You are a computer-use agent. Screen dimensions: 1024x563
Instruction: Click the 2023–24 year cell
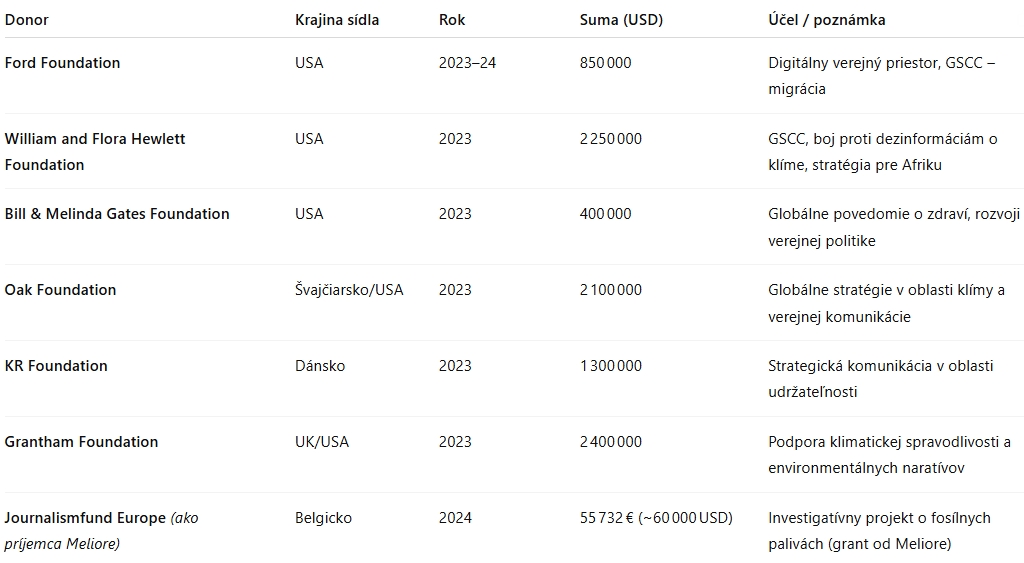pos(468,63)
